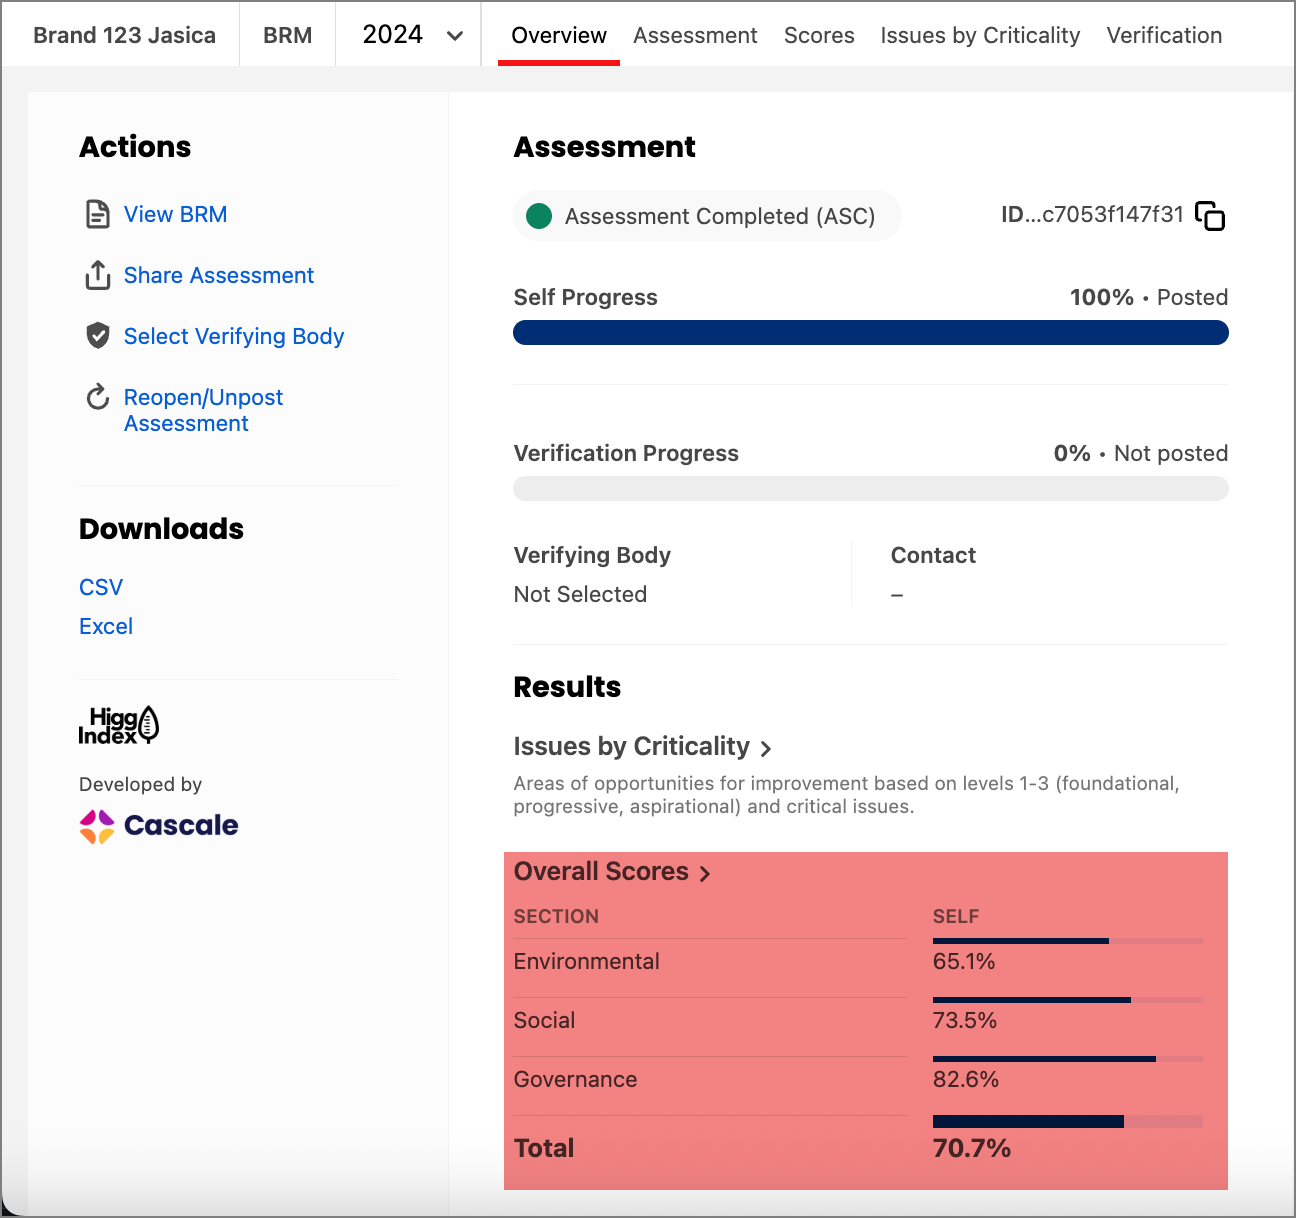
Task: Click the Cascale logo
Action: coord(159,826)
